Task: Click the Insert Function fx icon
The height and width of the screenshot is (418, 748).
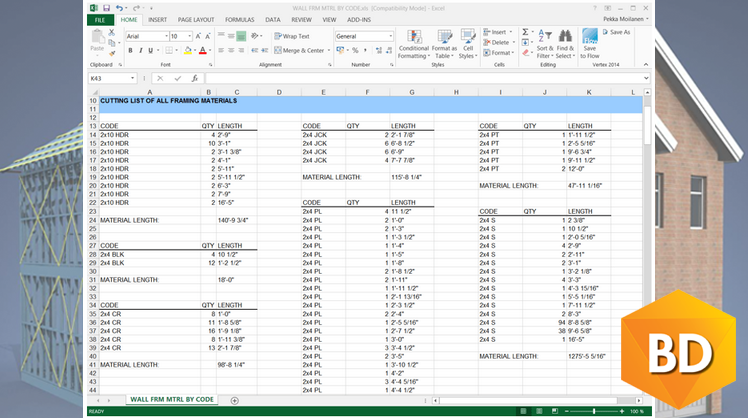Action: tap(195, 78)
